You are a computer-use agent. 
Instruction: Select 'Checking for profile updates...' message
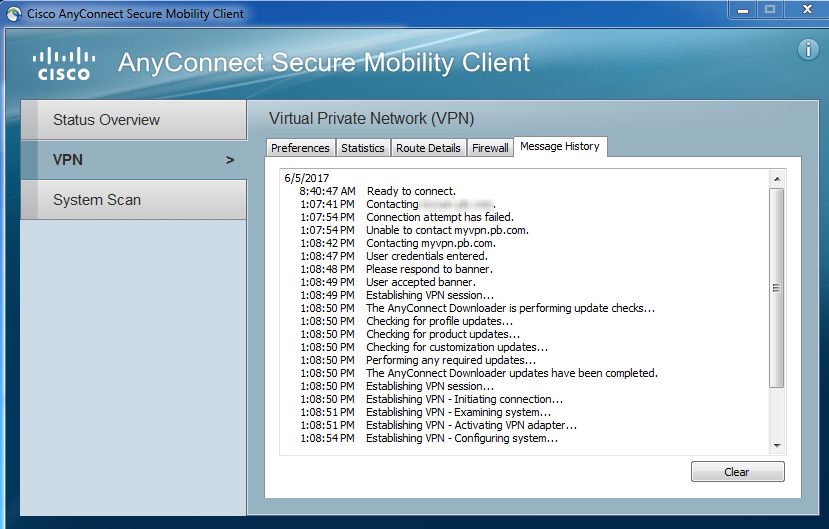coord(439,321)
